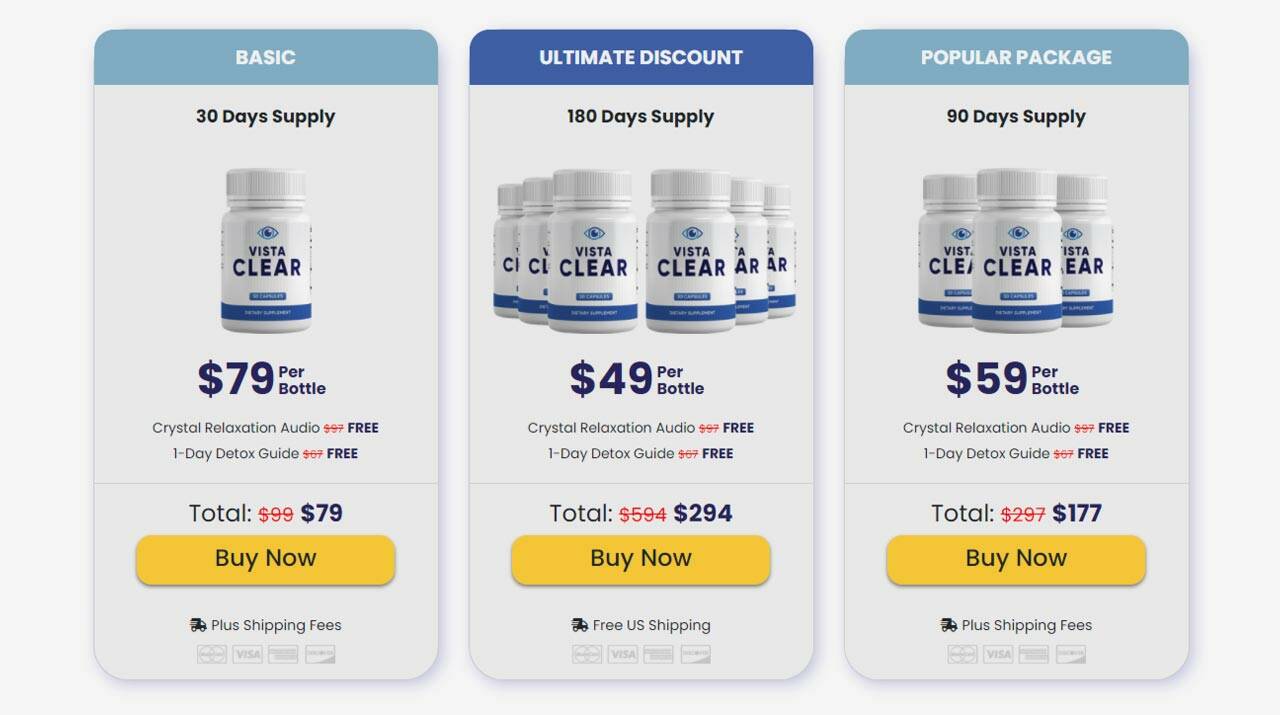The width and height of the screenshot is (1280, 715).
Task: Click the single Vista Clear bottle image
Action: [266, 250]
